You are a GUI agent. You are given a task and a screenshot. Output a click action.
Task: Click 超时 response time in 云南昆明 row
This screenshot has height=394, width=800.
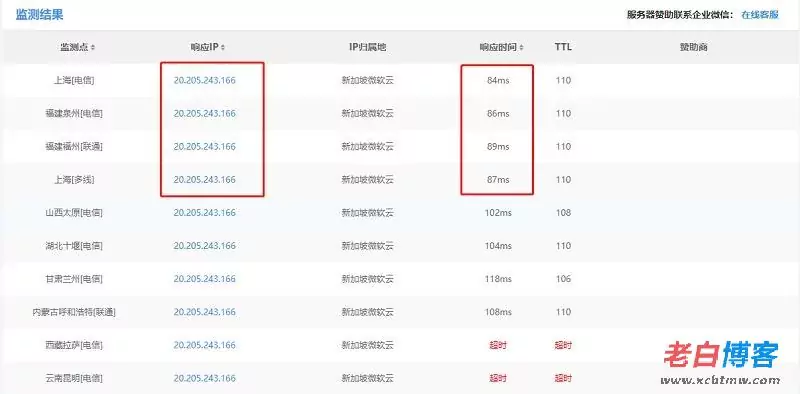pos(498,378)
